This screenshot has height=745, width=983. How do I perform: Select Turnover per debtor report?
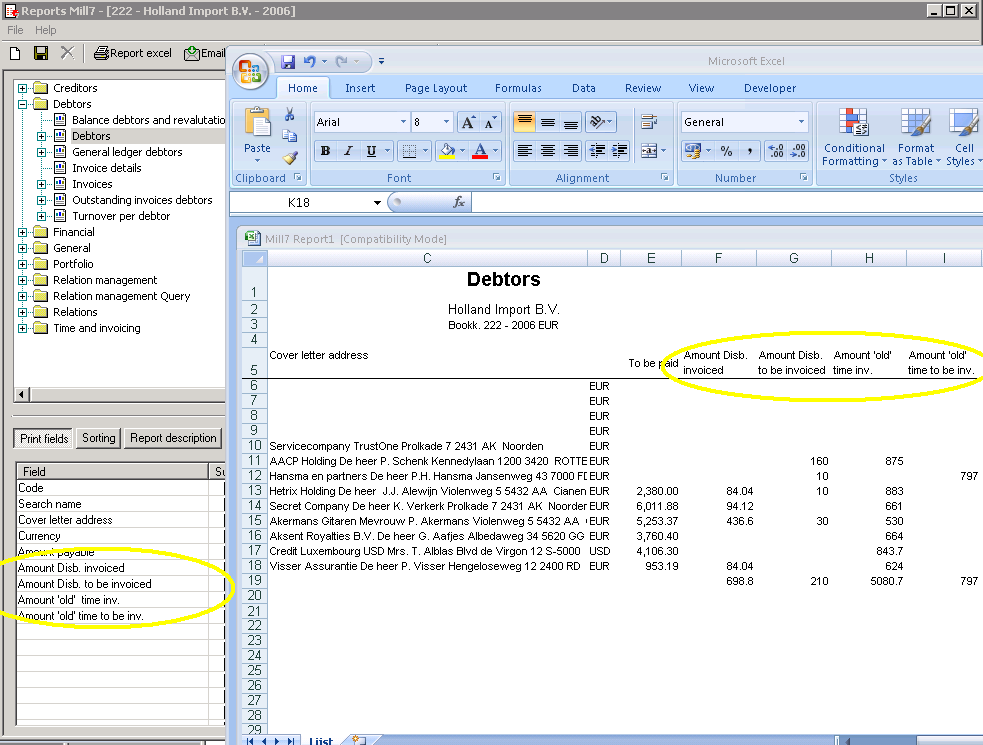(x=121, y=216)
